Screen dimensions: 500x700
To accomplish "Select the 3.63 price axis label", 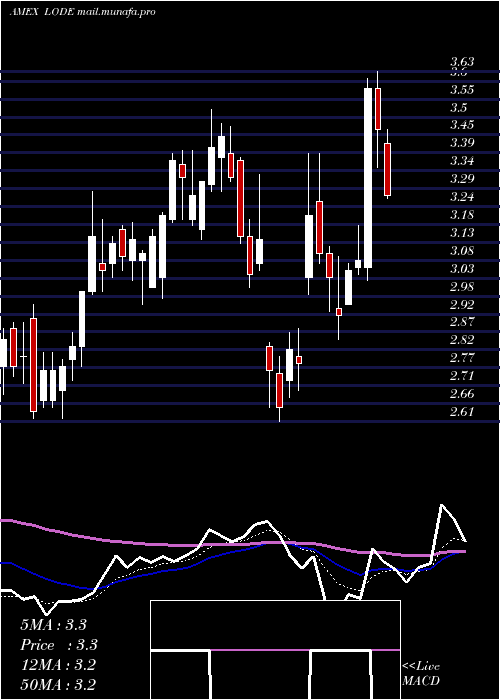I will 462,62.
